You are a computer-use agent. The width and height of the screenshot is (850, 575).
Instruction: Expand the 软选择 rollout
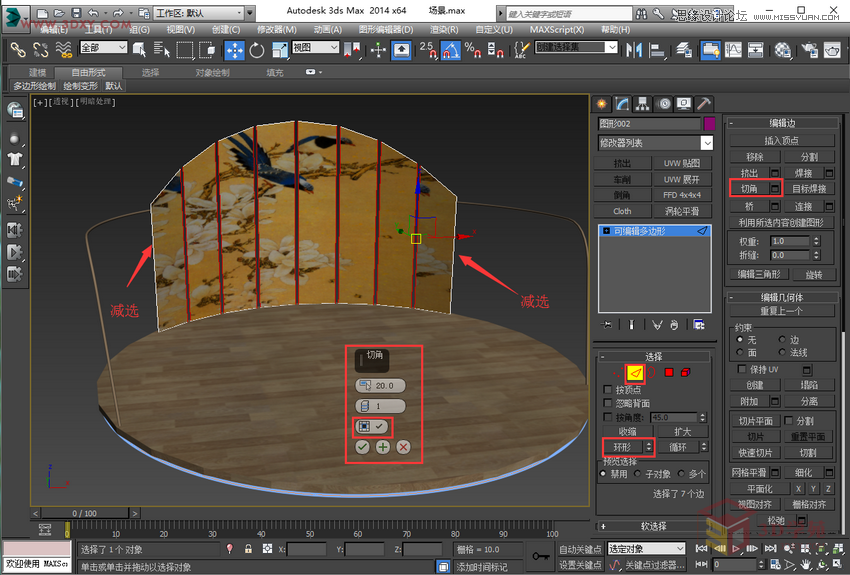pyautogui.click(x=653, y=526)
